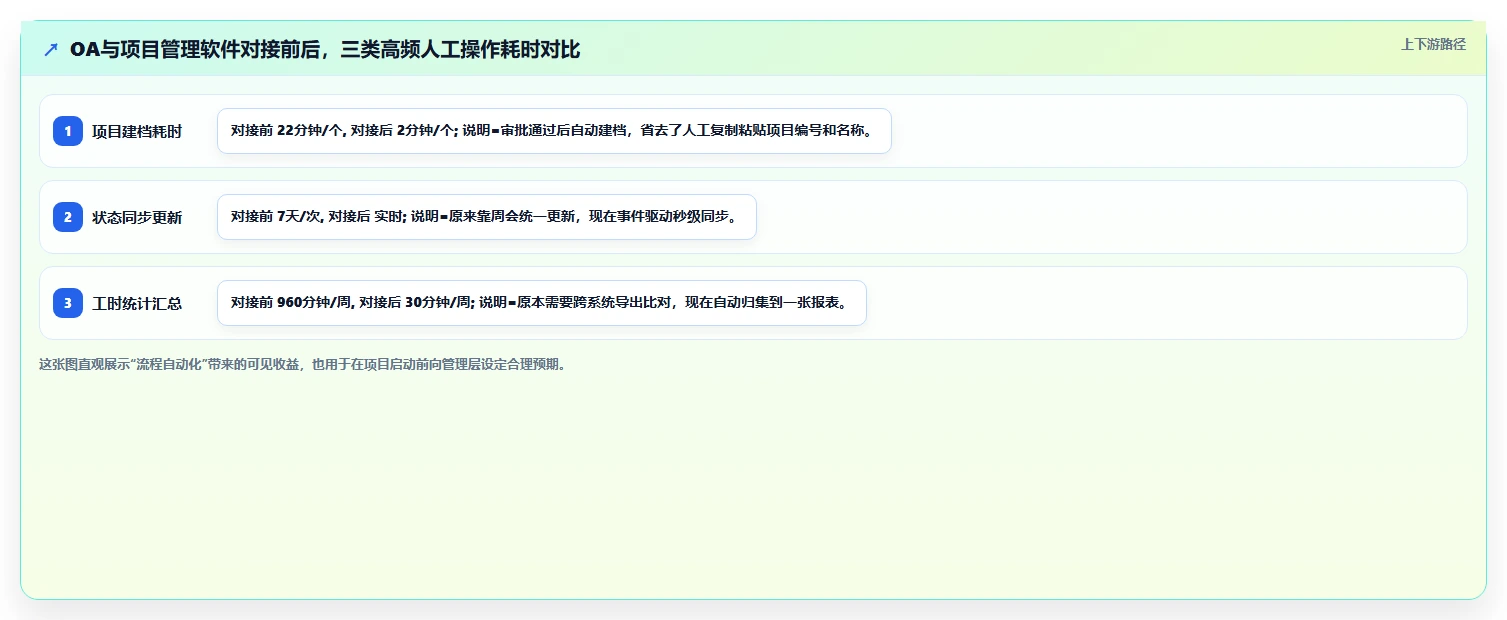The image size is (1507, 620).
Task: Click the 项目建档耗时 label
Action: [137, 131]
